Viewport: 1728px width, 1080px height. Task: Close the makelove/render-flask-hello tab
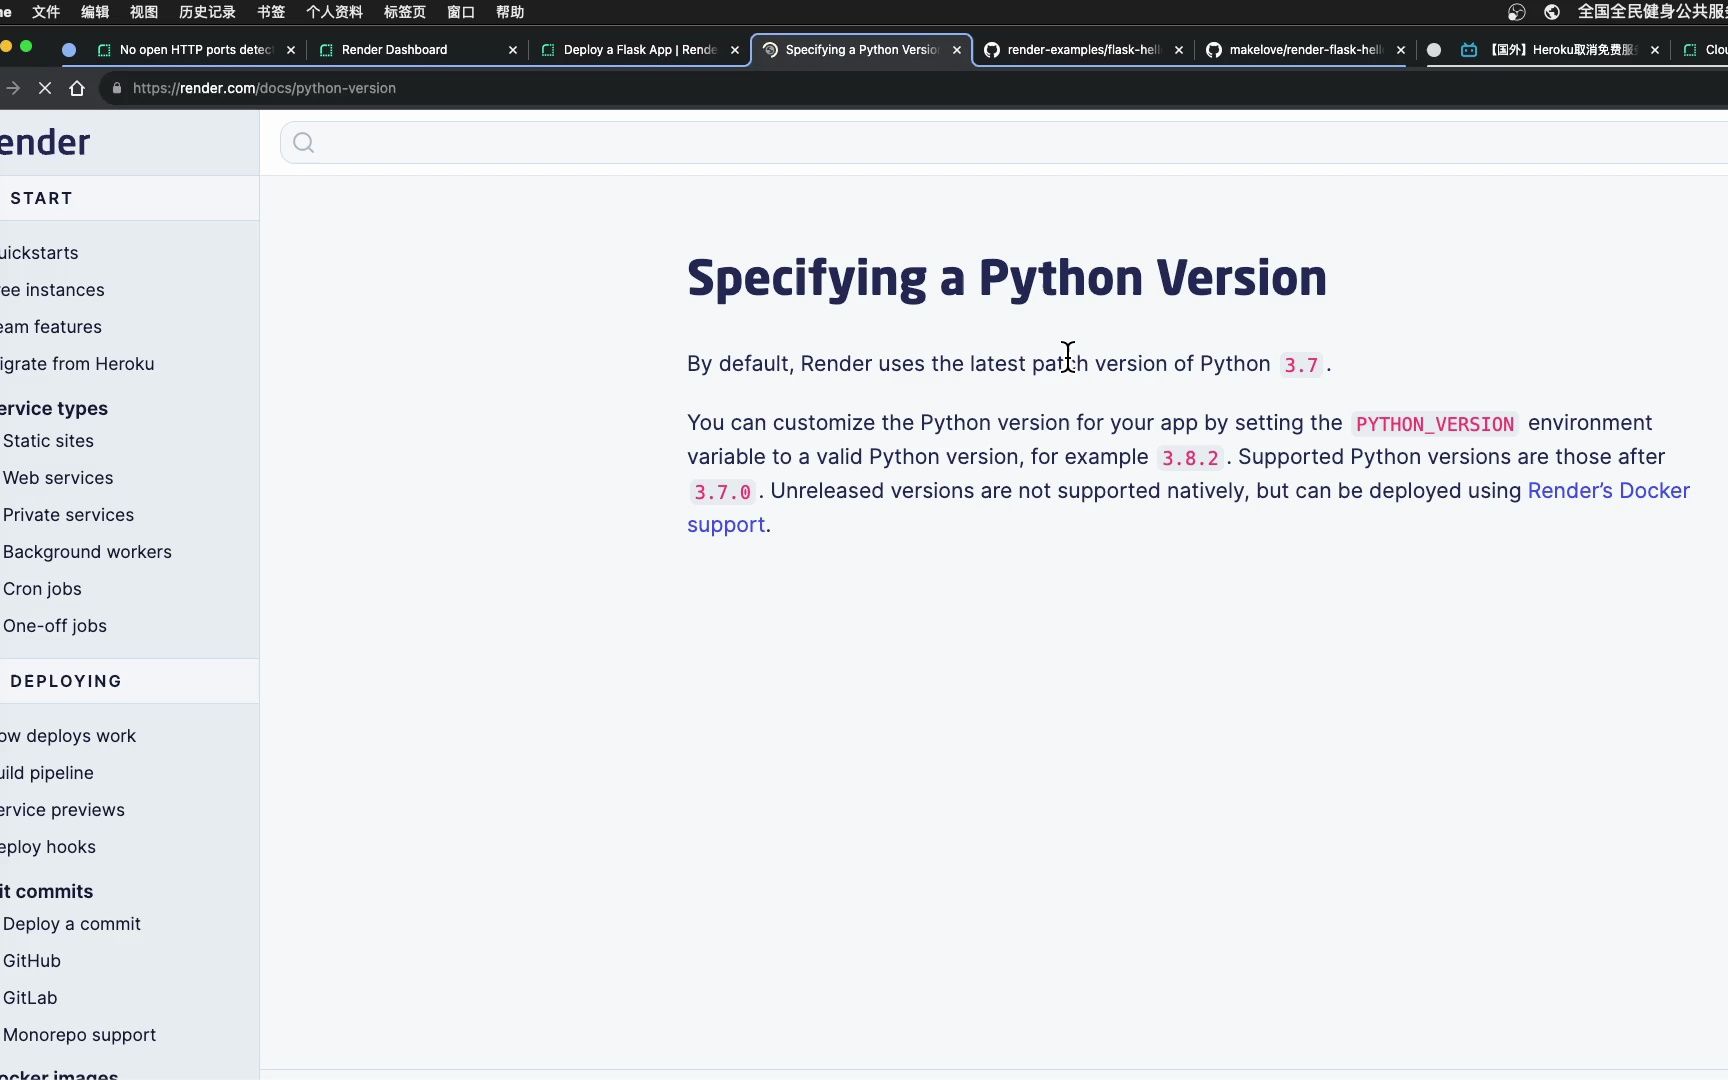click(x=1401, y=50)
